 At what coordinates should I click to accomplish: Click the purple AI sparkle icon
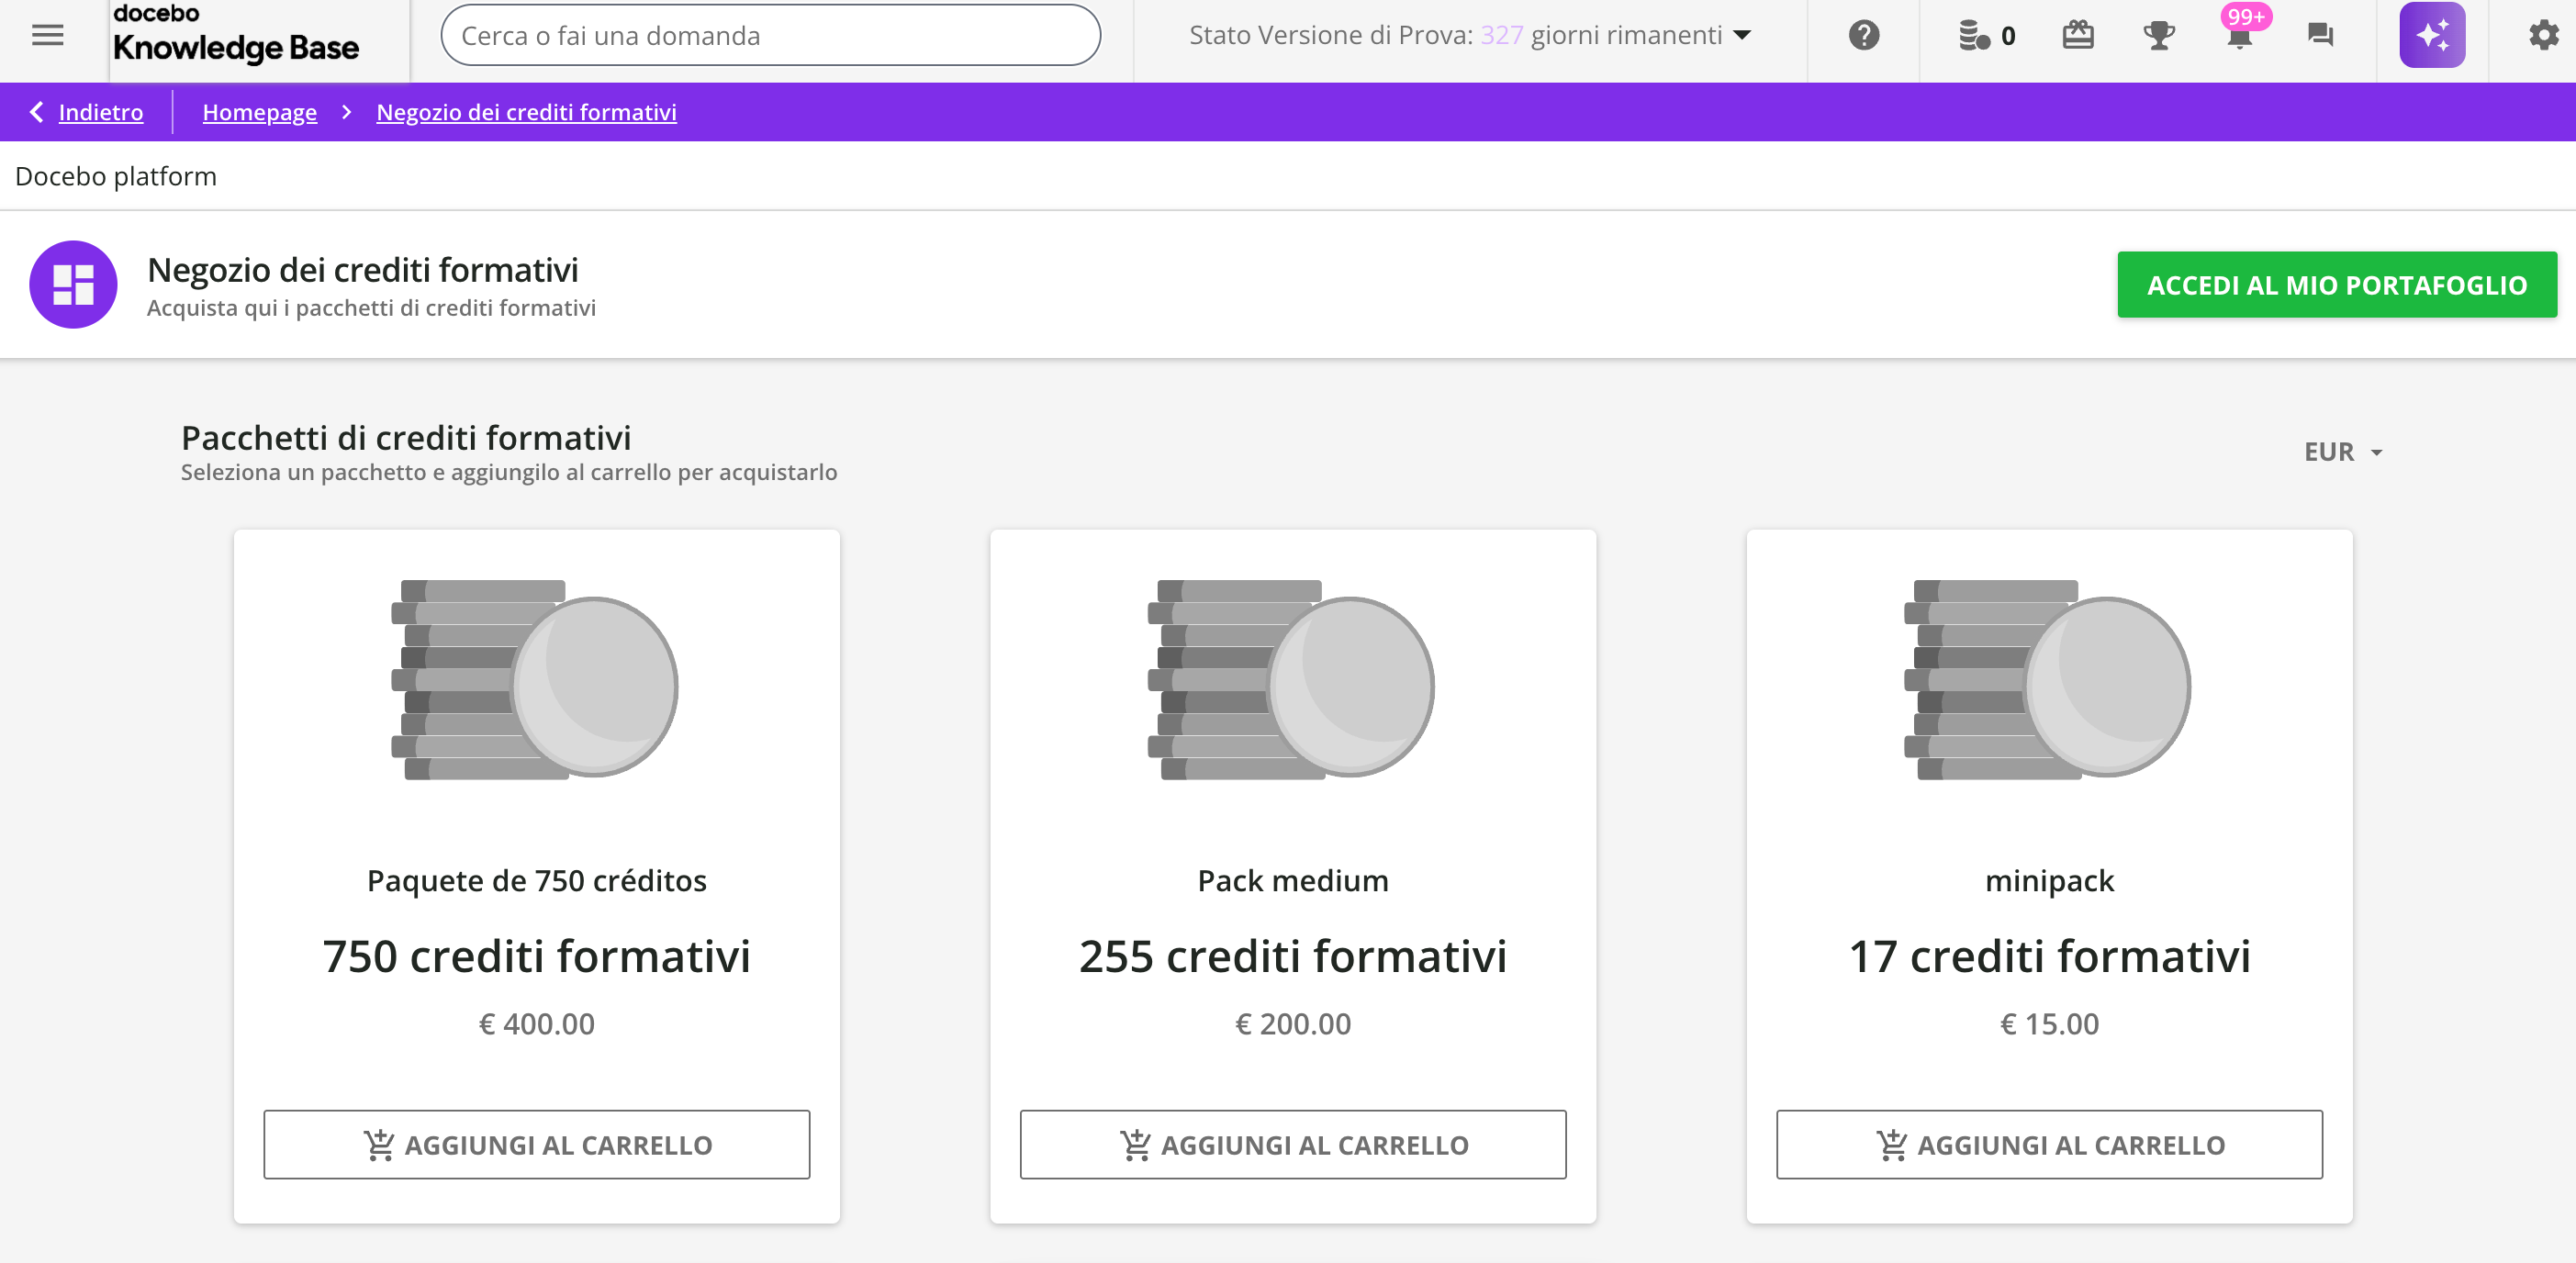(x=2431, y=35)
